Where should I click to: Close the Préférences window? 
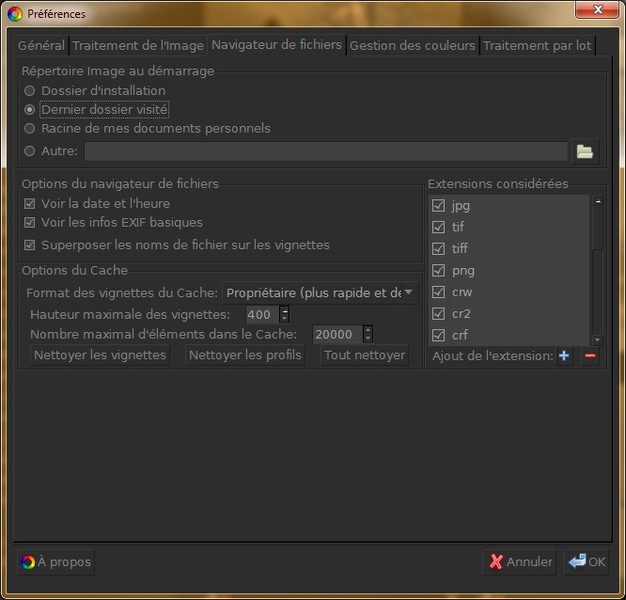pyautogui.click(x=598, y=13)
